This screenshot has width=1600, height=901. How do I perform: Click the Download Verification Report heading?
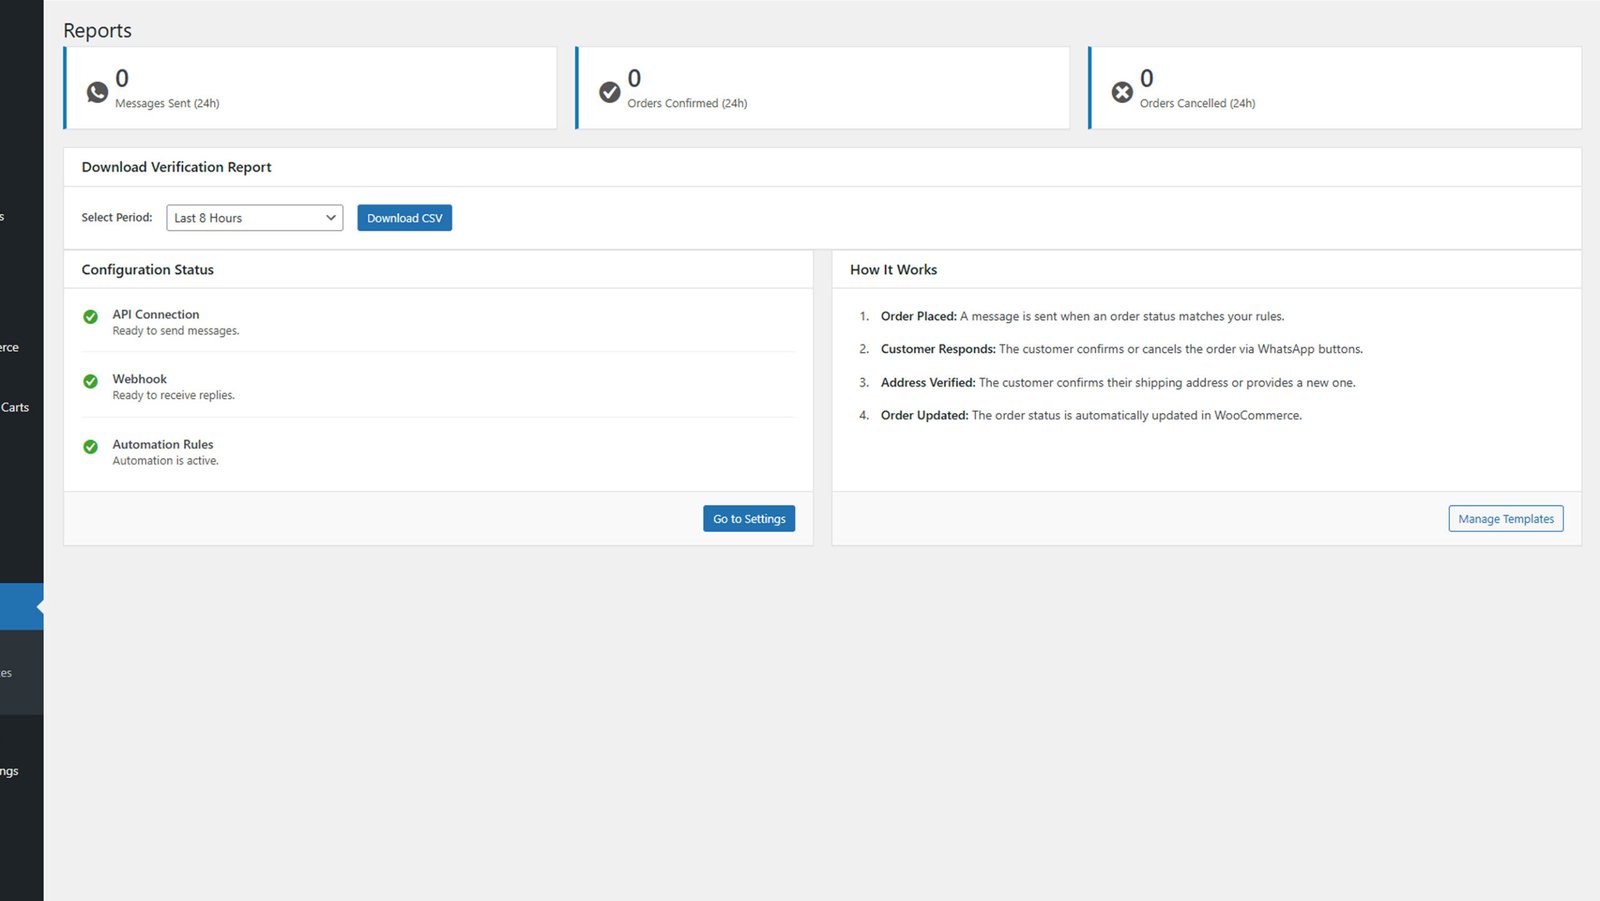point(176,167)
